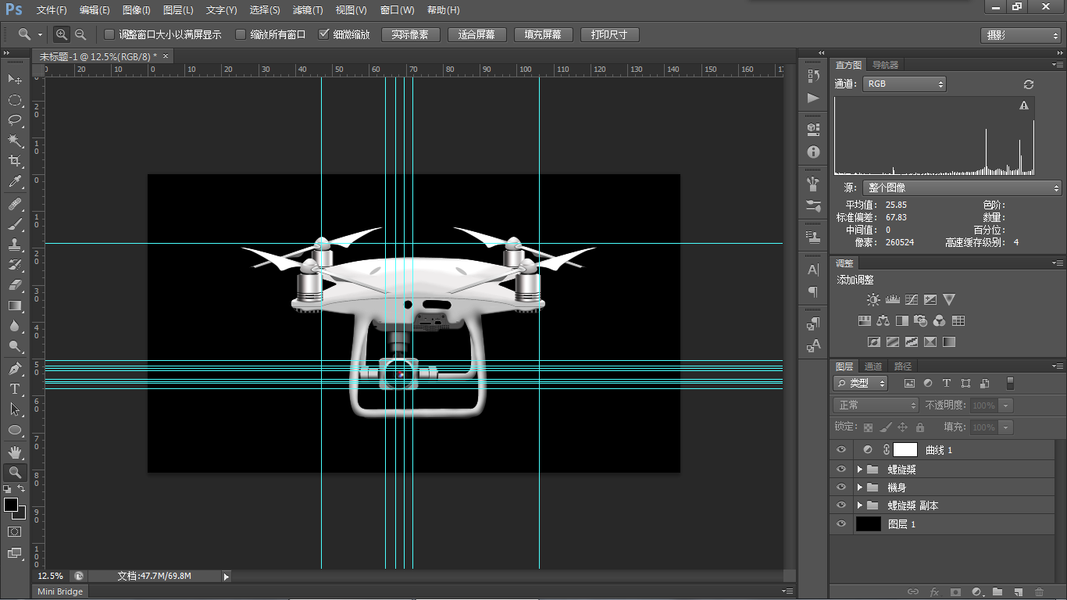Click the Zoom Out mode icon

[80, 35]
